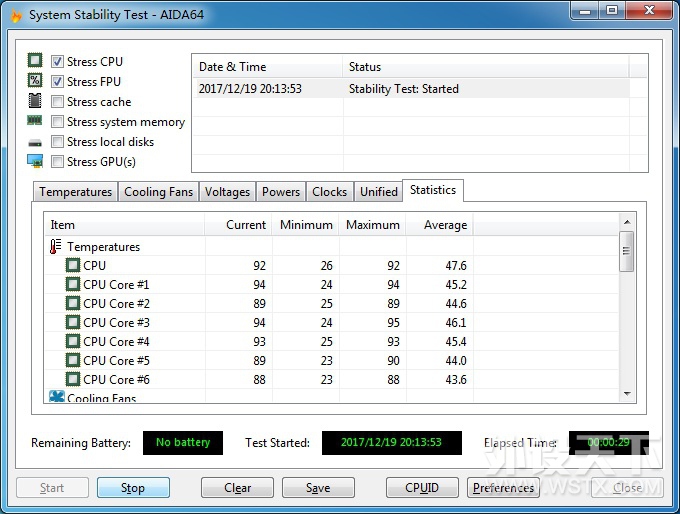Click the Date & Time column header
The height and width of the screenshot is (514, 680).
pos(268,67)
